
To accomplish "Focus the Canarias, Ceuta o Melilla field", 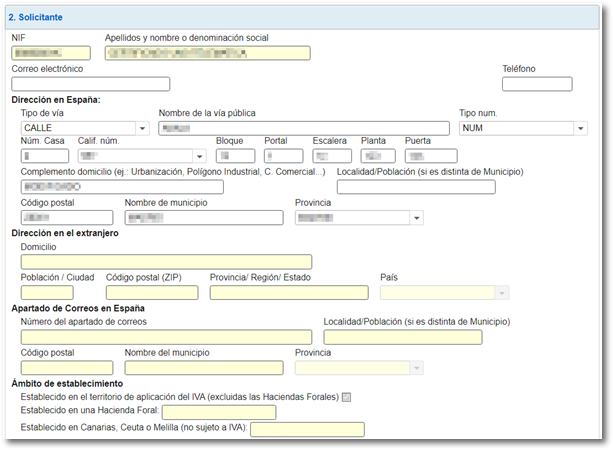I will point(307,429).
